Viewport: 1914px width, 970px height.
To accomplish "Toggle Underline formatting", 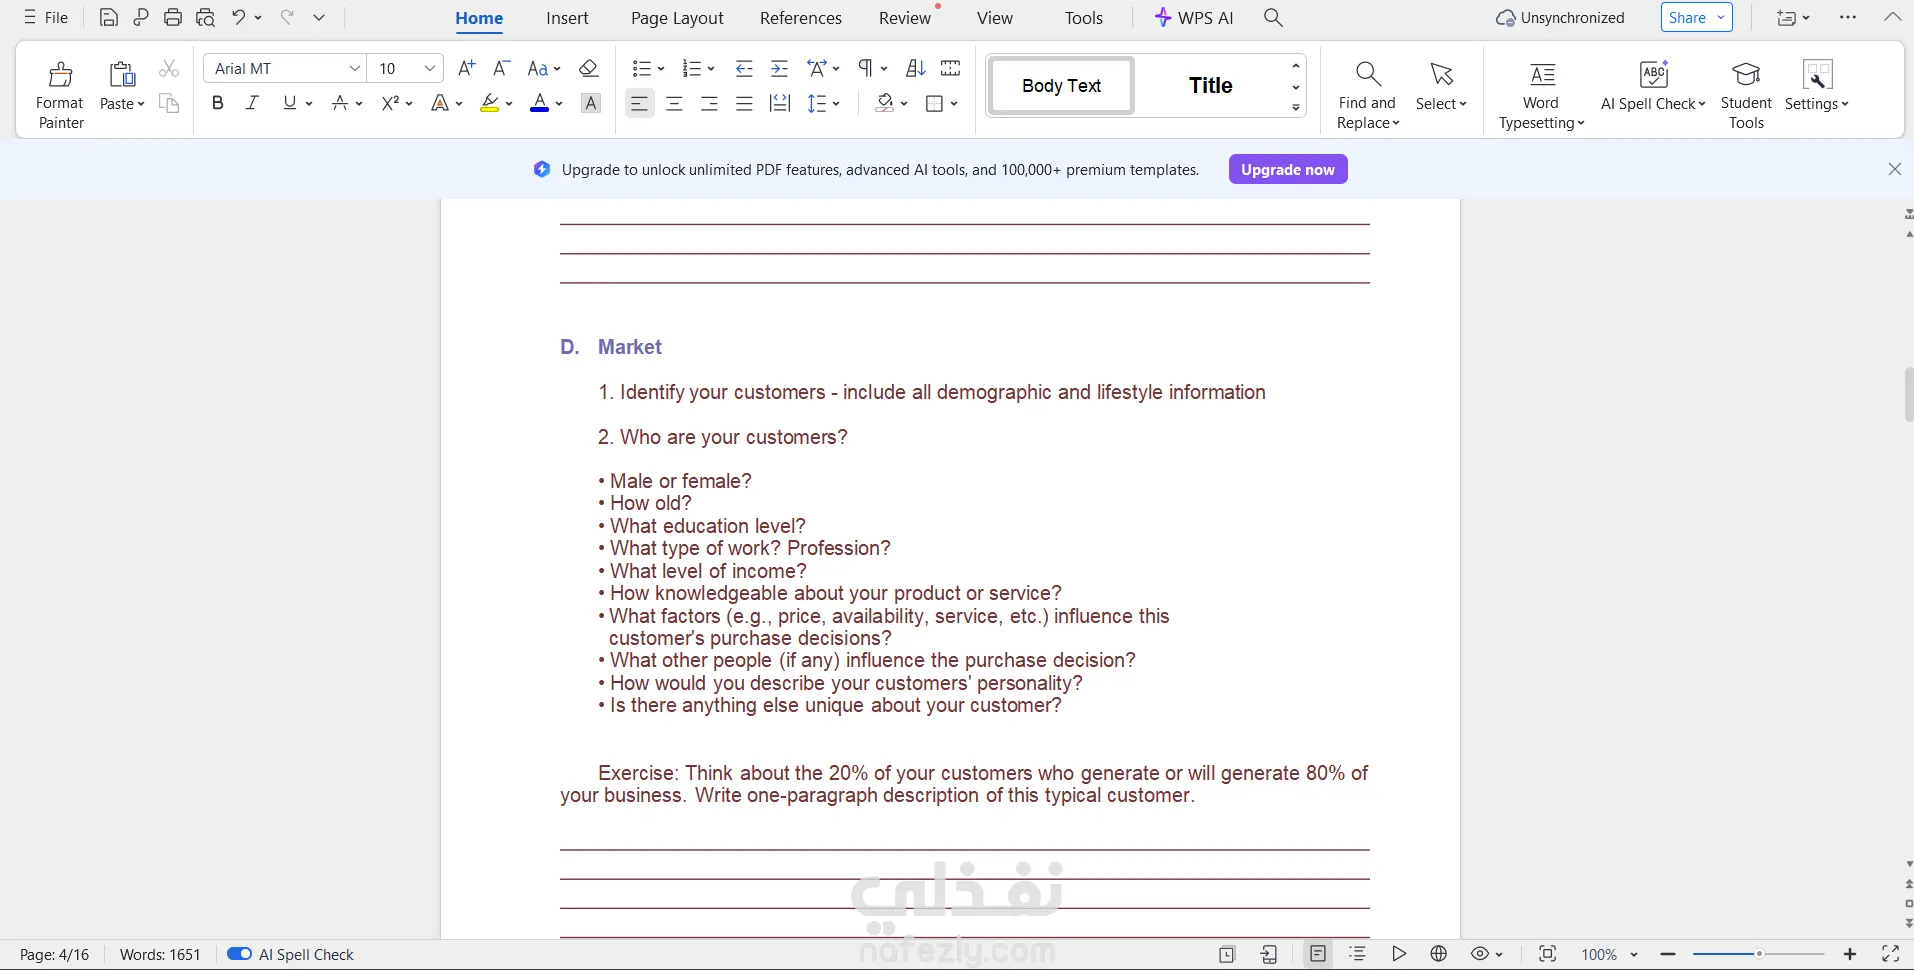I will 289,103.
